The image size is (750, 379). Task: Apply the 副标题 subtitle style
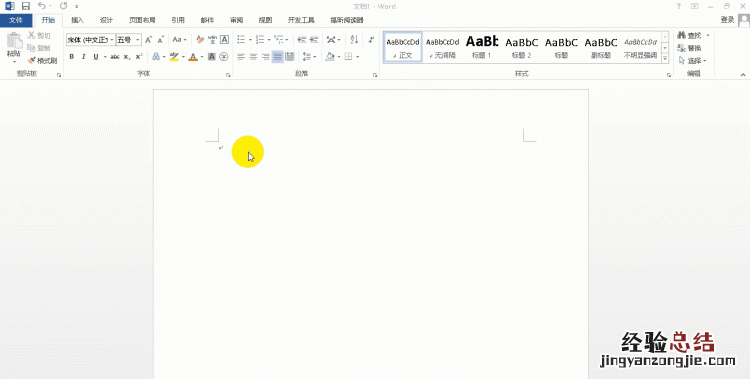(601, 47)
